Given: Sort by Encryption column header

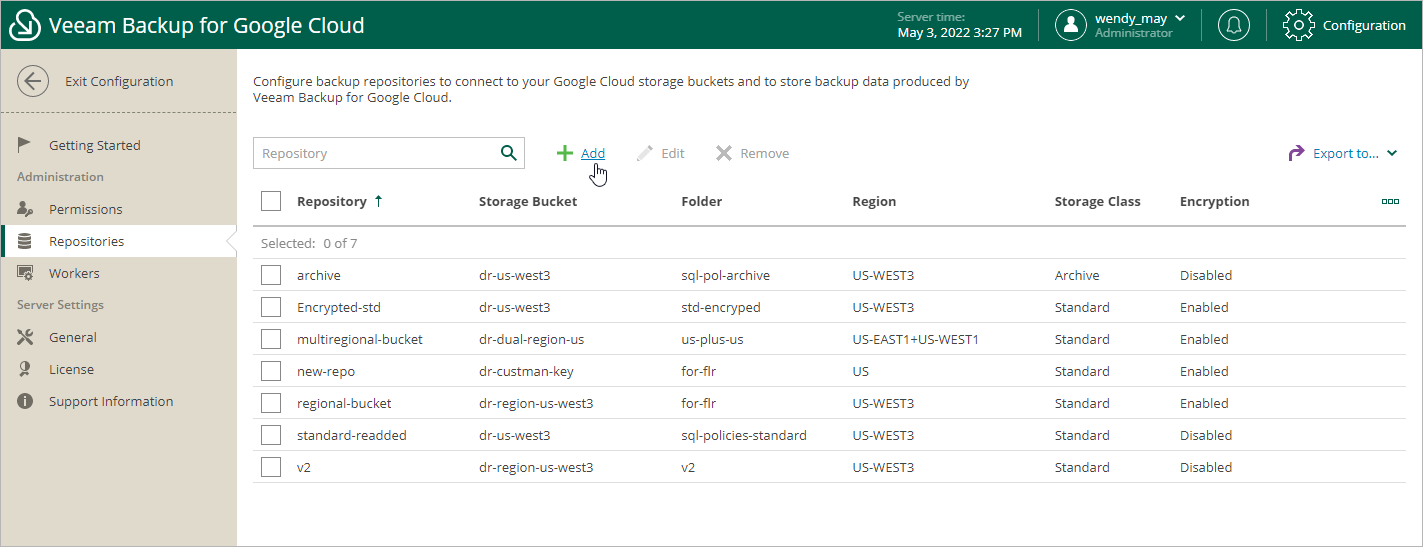Looking at the screenshot, I should [x=1214, y=201].
